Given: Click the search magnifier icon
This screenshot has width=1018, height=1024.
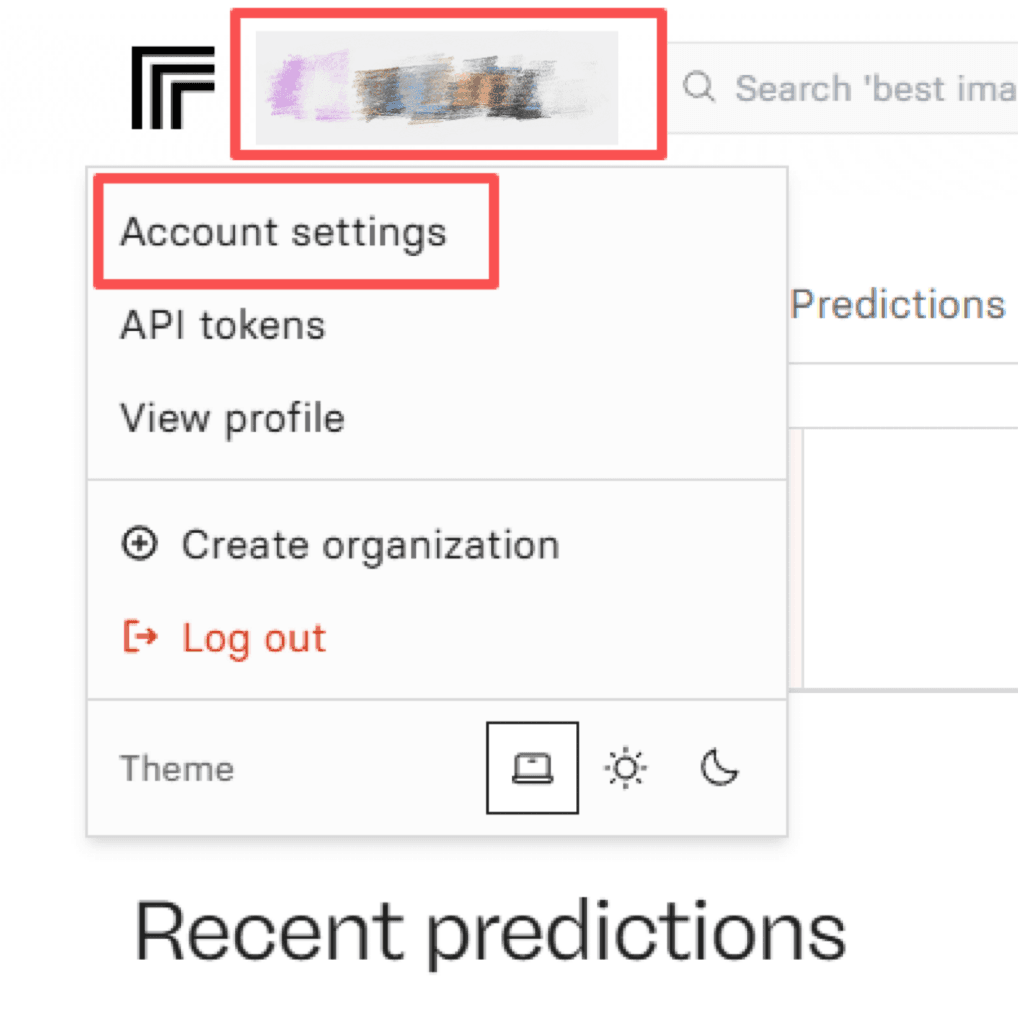Looking at the screenshot, I should [699, 88].
